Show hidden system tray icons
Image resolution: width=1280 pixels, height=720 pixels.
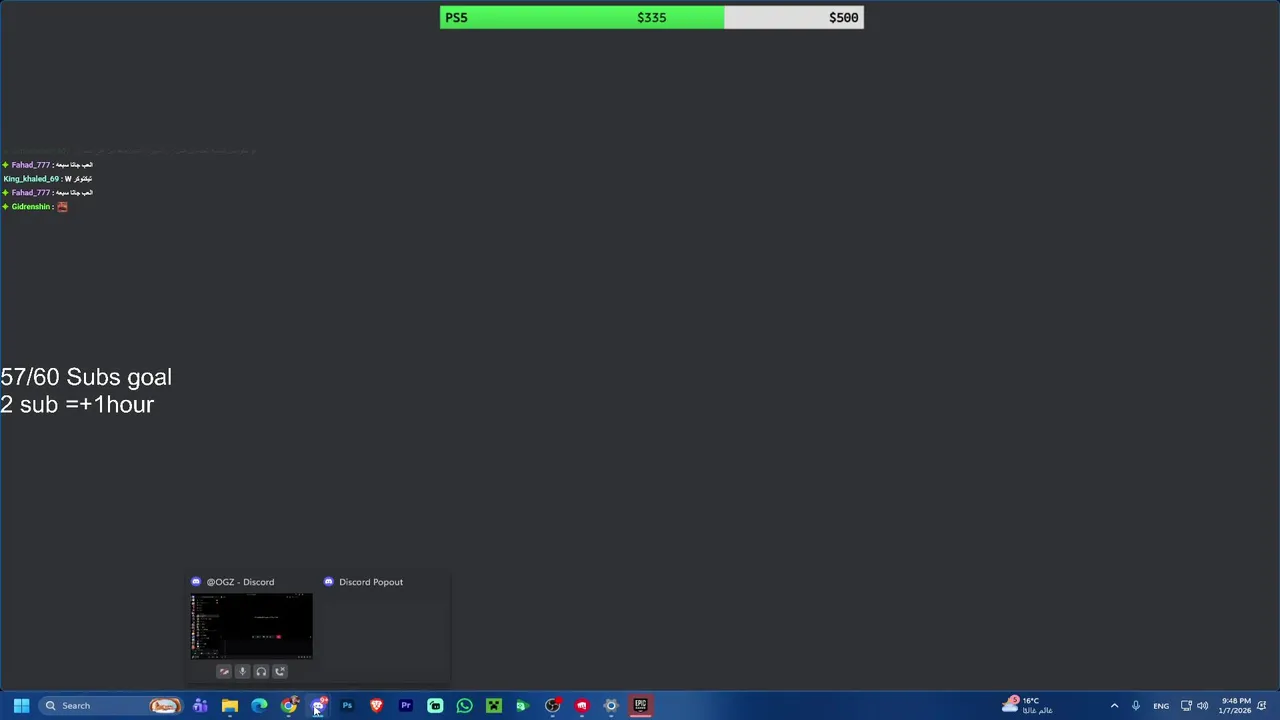pyautogui.click(x=1114, y=706)
